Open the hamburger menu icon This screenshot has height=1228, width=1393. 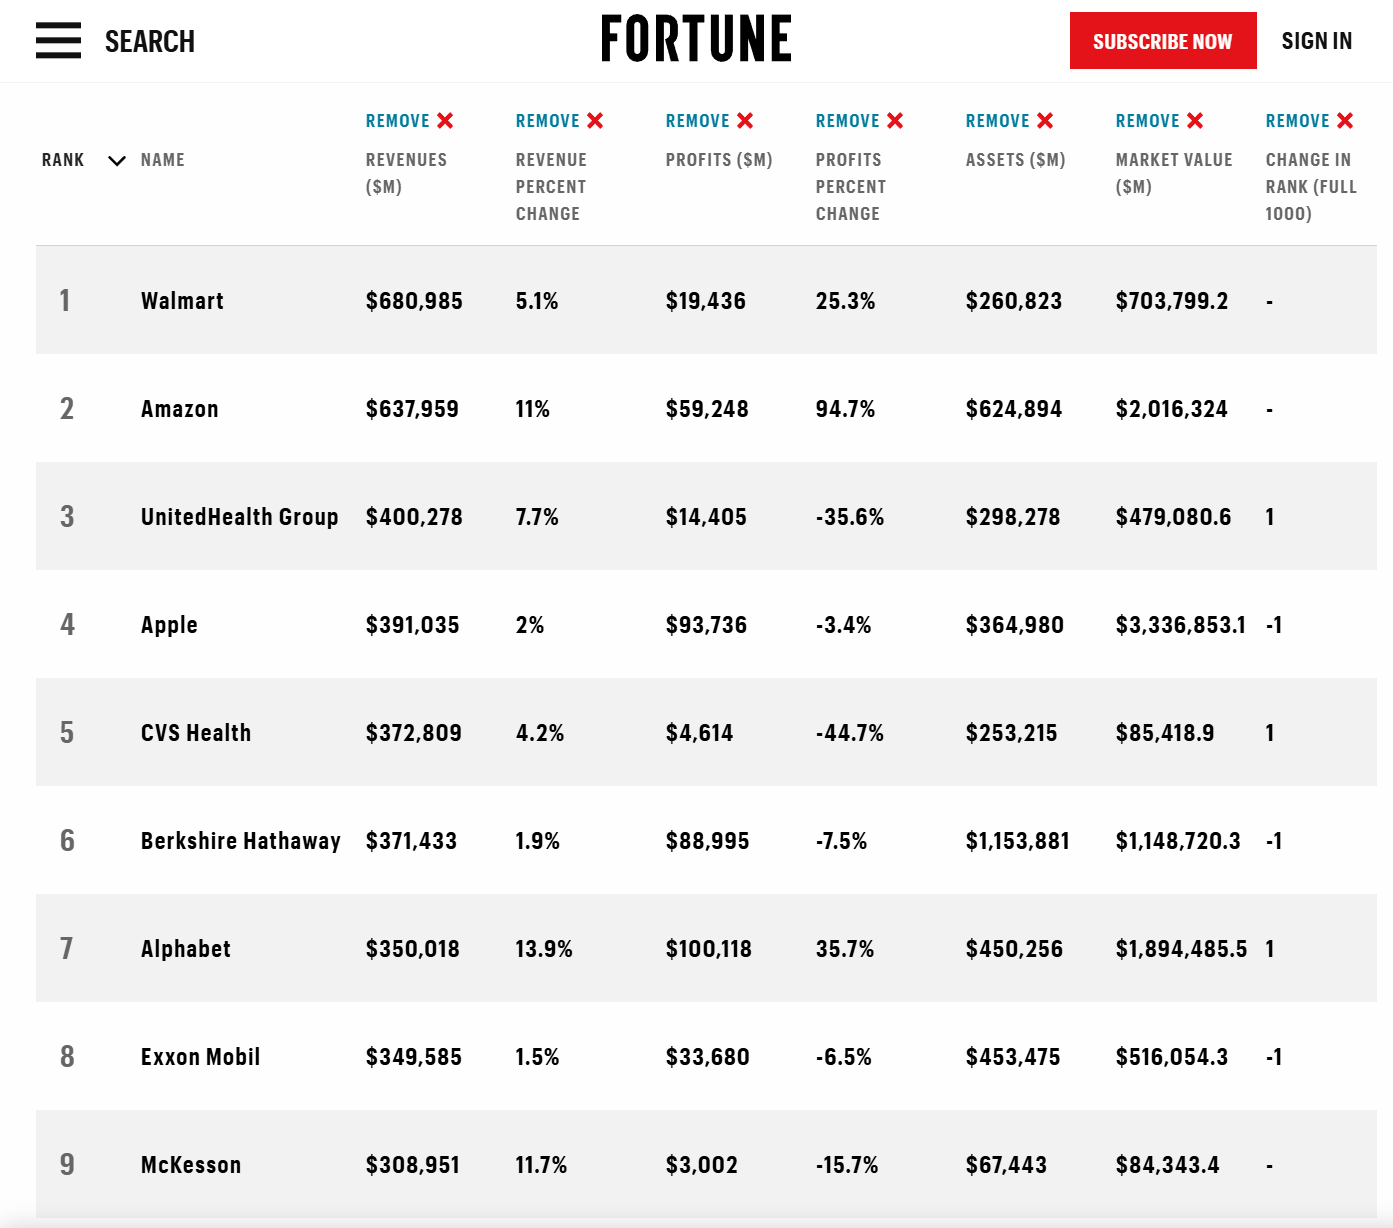(58, 41)
